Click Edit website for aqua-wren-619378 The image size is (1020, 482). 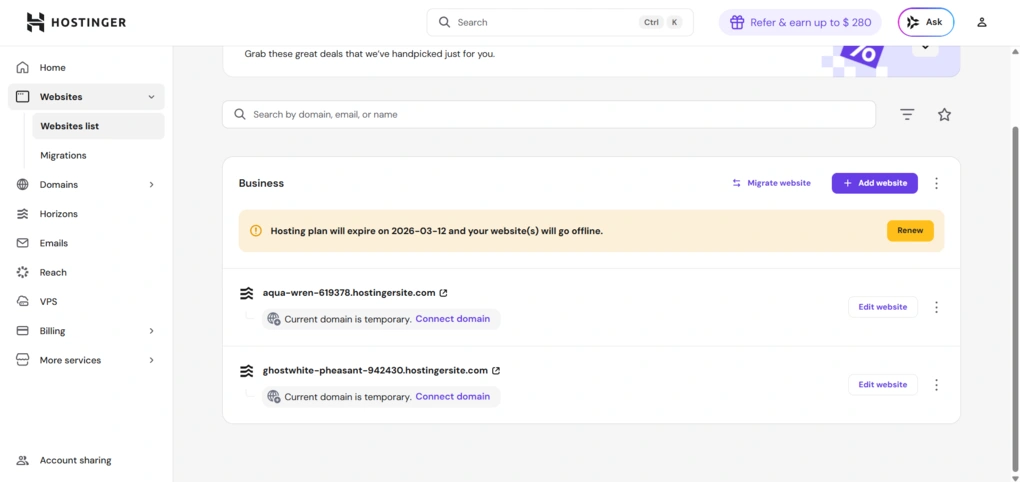(883, 307)
